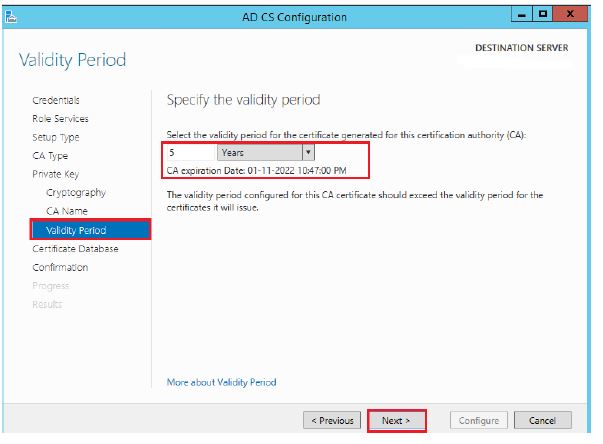Click the Previous button

(x=332, y=420)
